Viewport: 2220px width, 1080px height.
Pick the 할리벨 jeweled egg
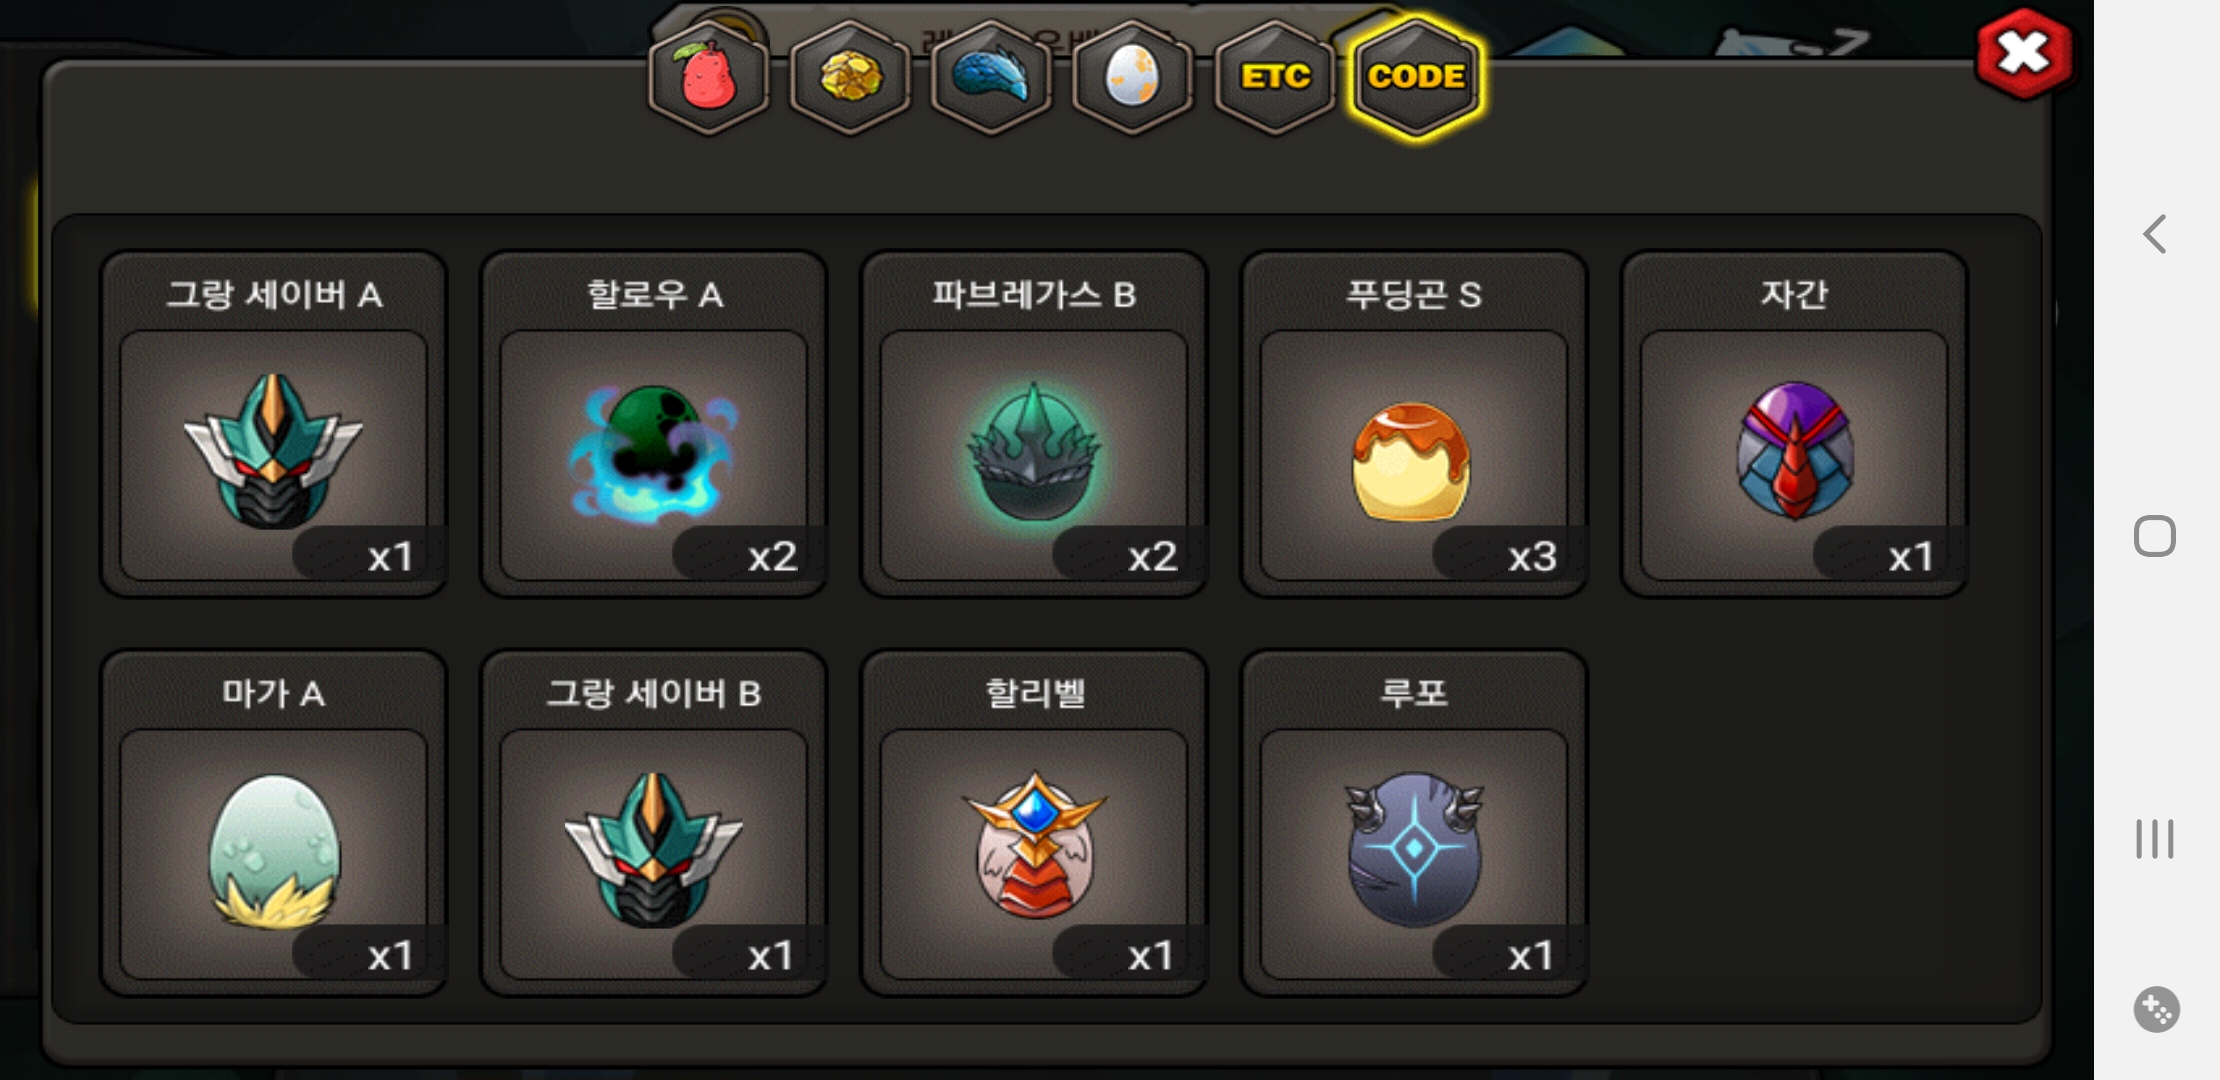(x=1034, y=823)
